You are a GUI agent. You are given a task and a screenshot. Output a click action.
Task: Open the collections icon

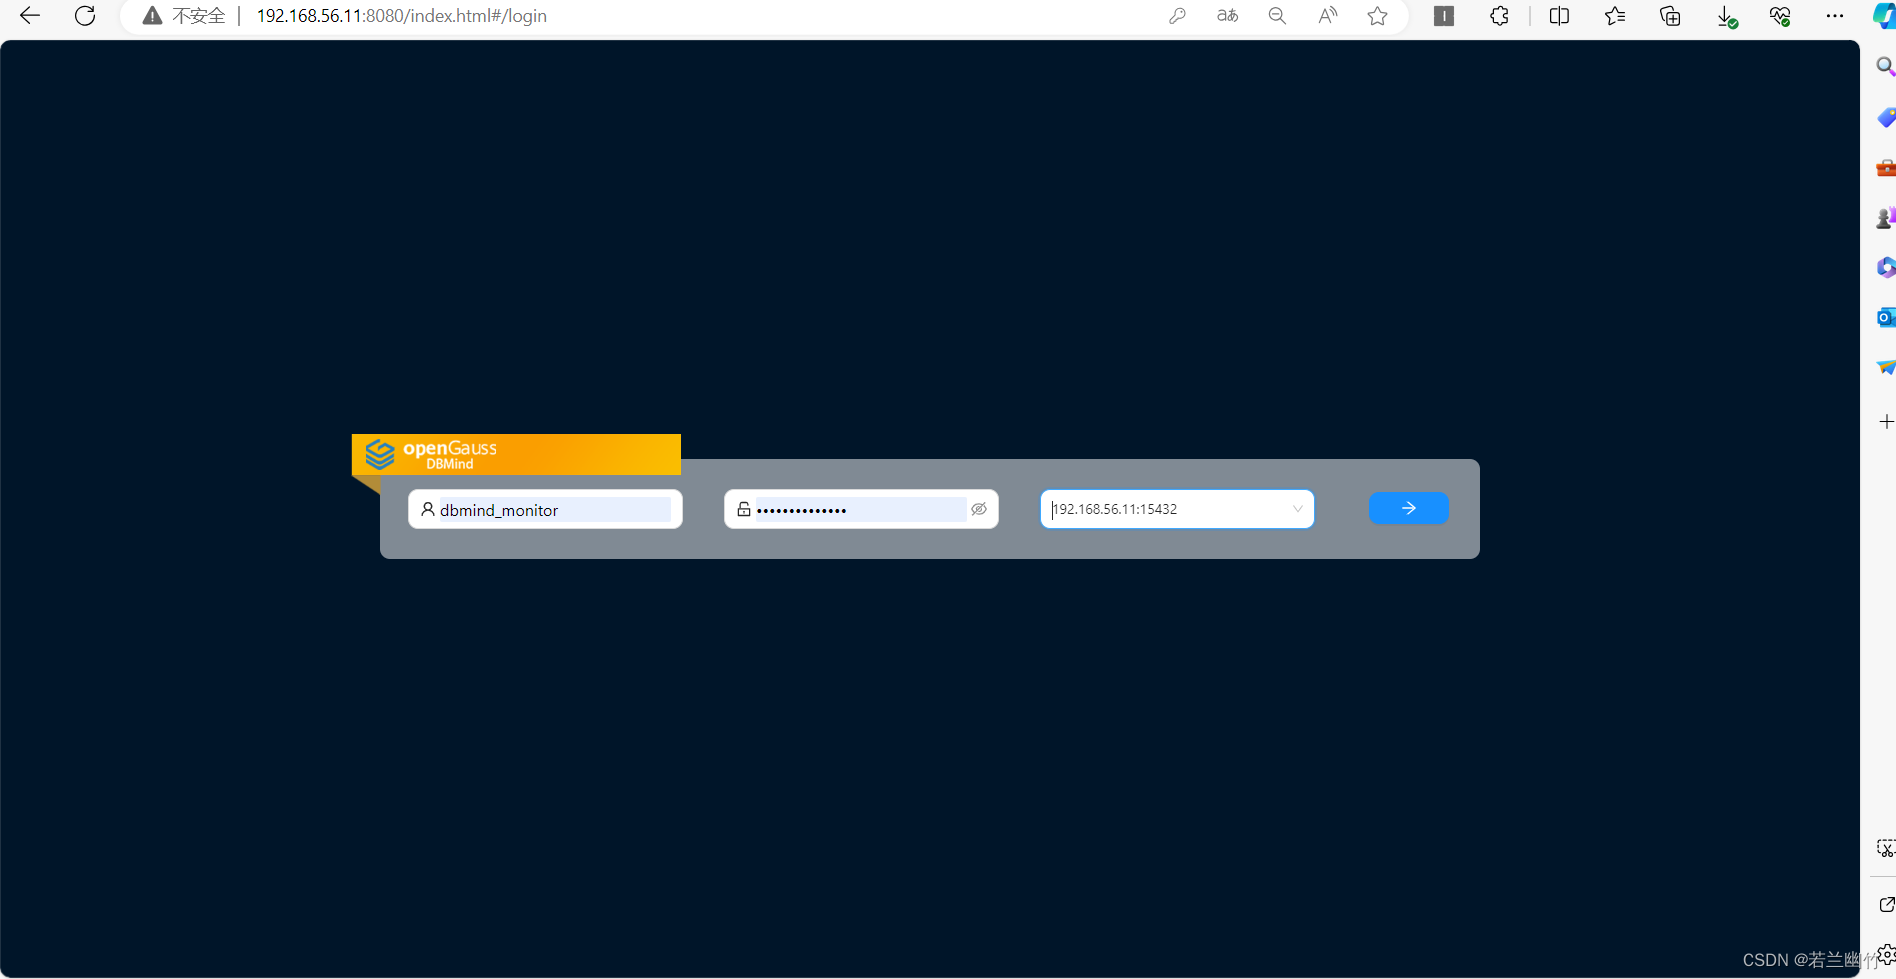(x=1670, y=16)
